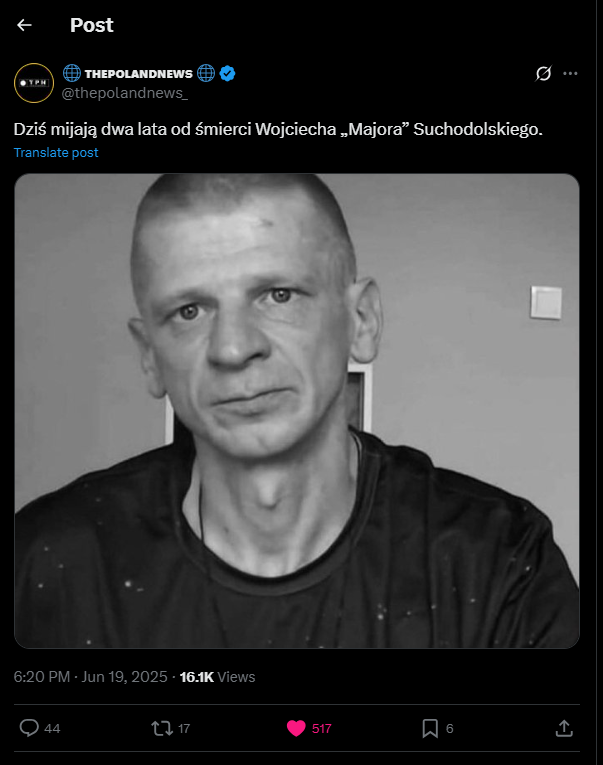Click the reply speech bubble icon

(29, 728)
